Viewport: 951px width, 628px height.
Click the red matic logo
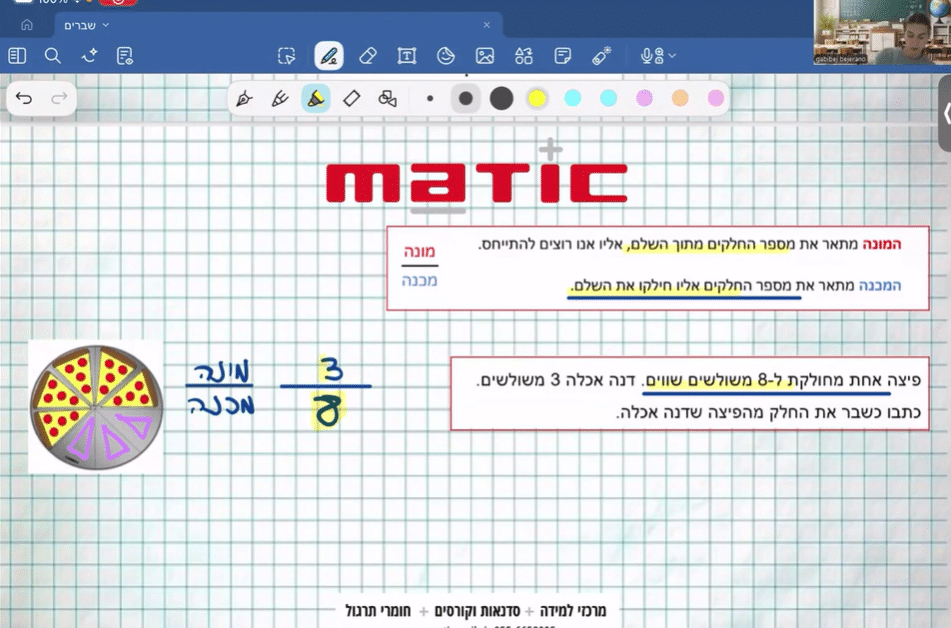tap(477, 182)
